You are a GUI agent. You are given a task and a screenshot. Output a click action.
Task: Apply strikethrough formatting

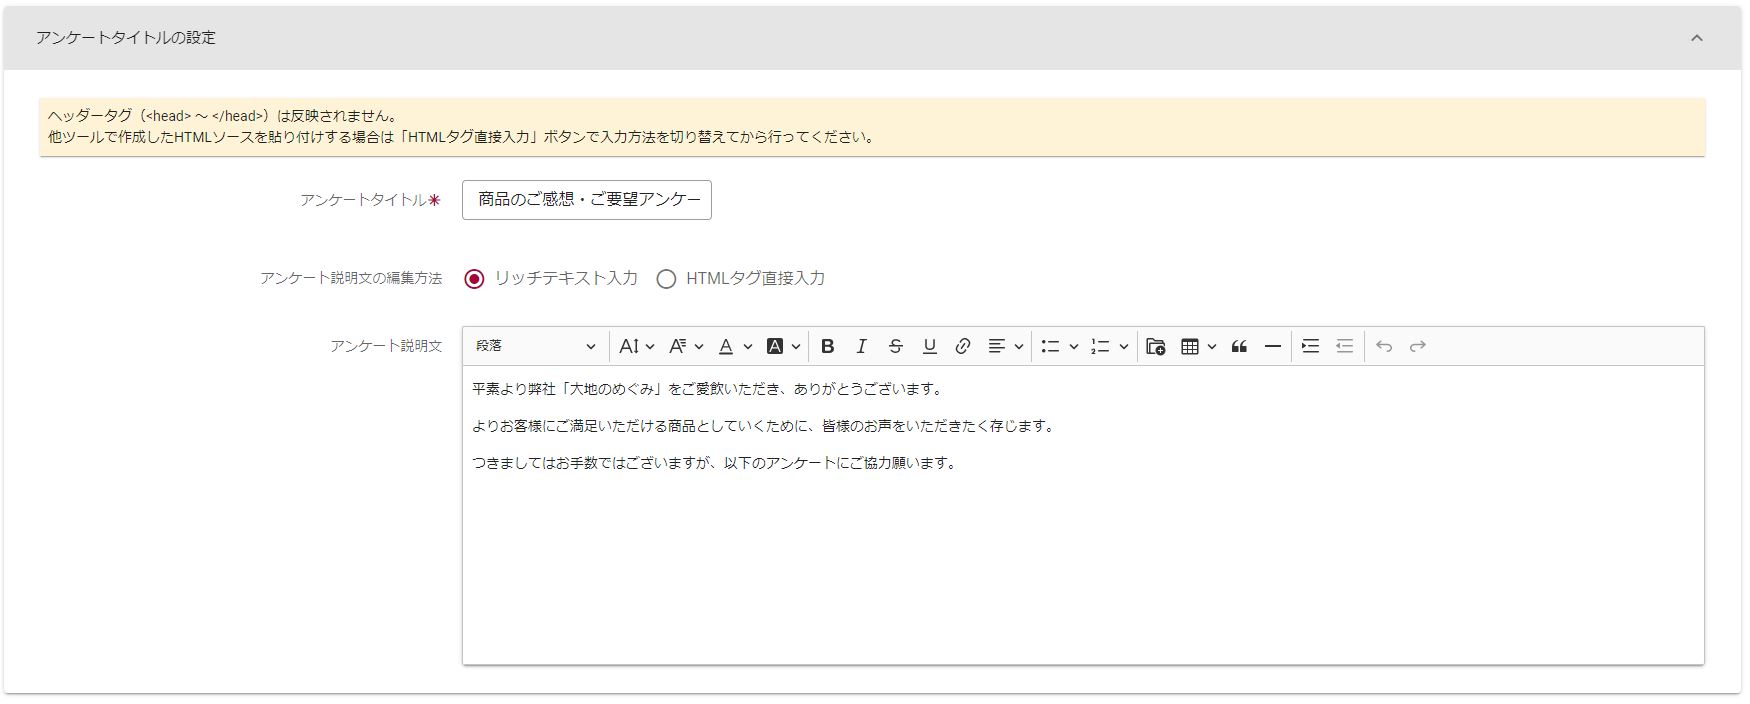(x=895, y=346)
